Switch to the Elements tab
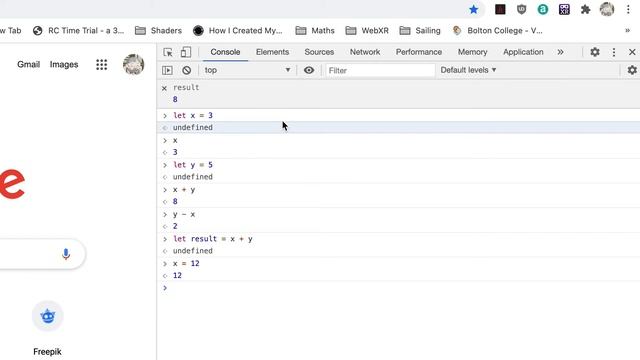The height and width of the screenshot is (360, 640). tap(272, 52)
